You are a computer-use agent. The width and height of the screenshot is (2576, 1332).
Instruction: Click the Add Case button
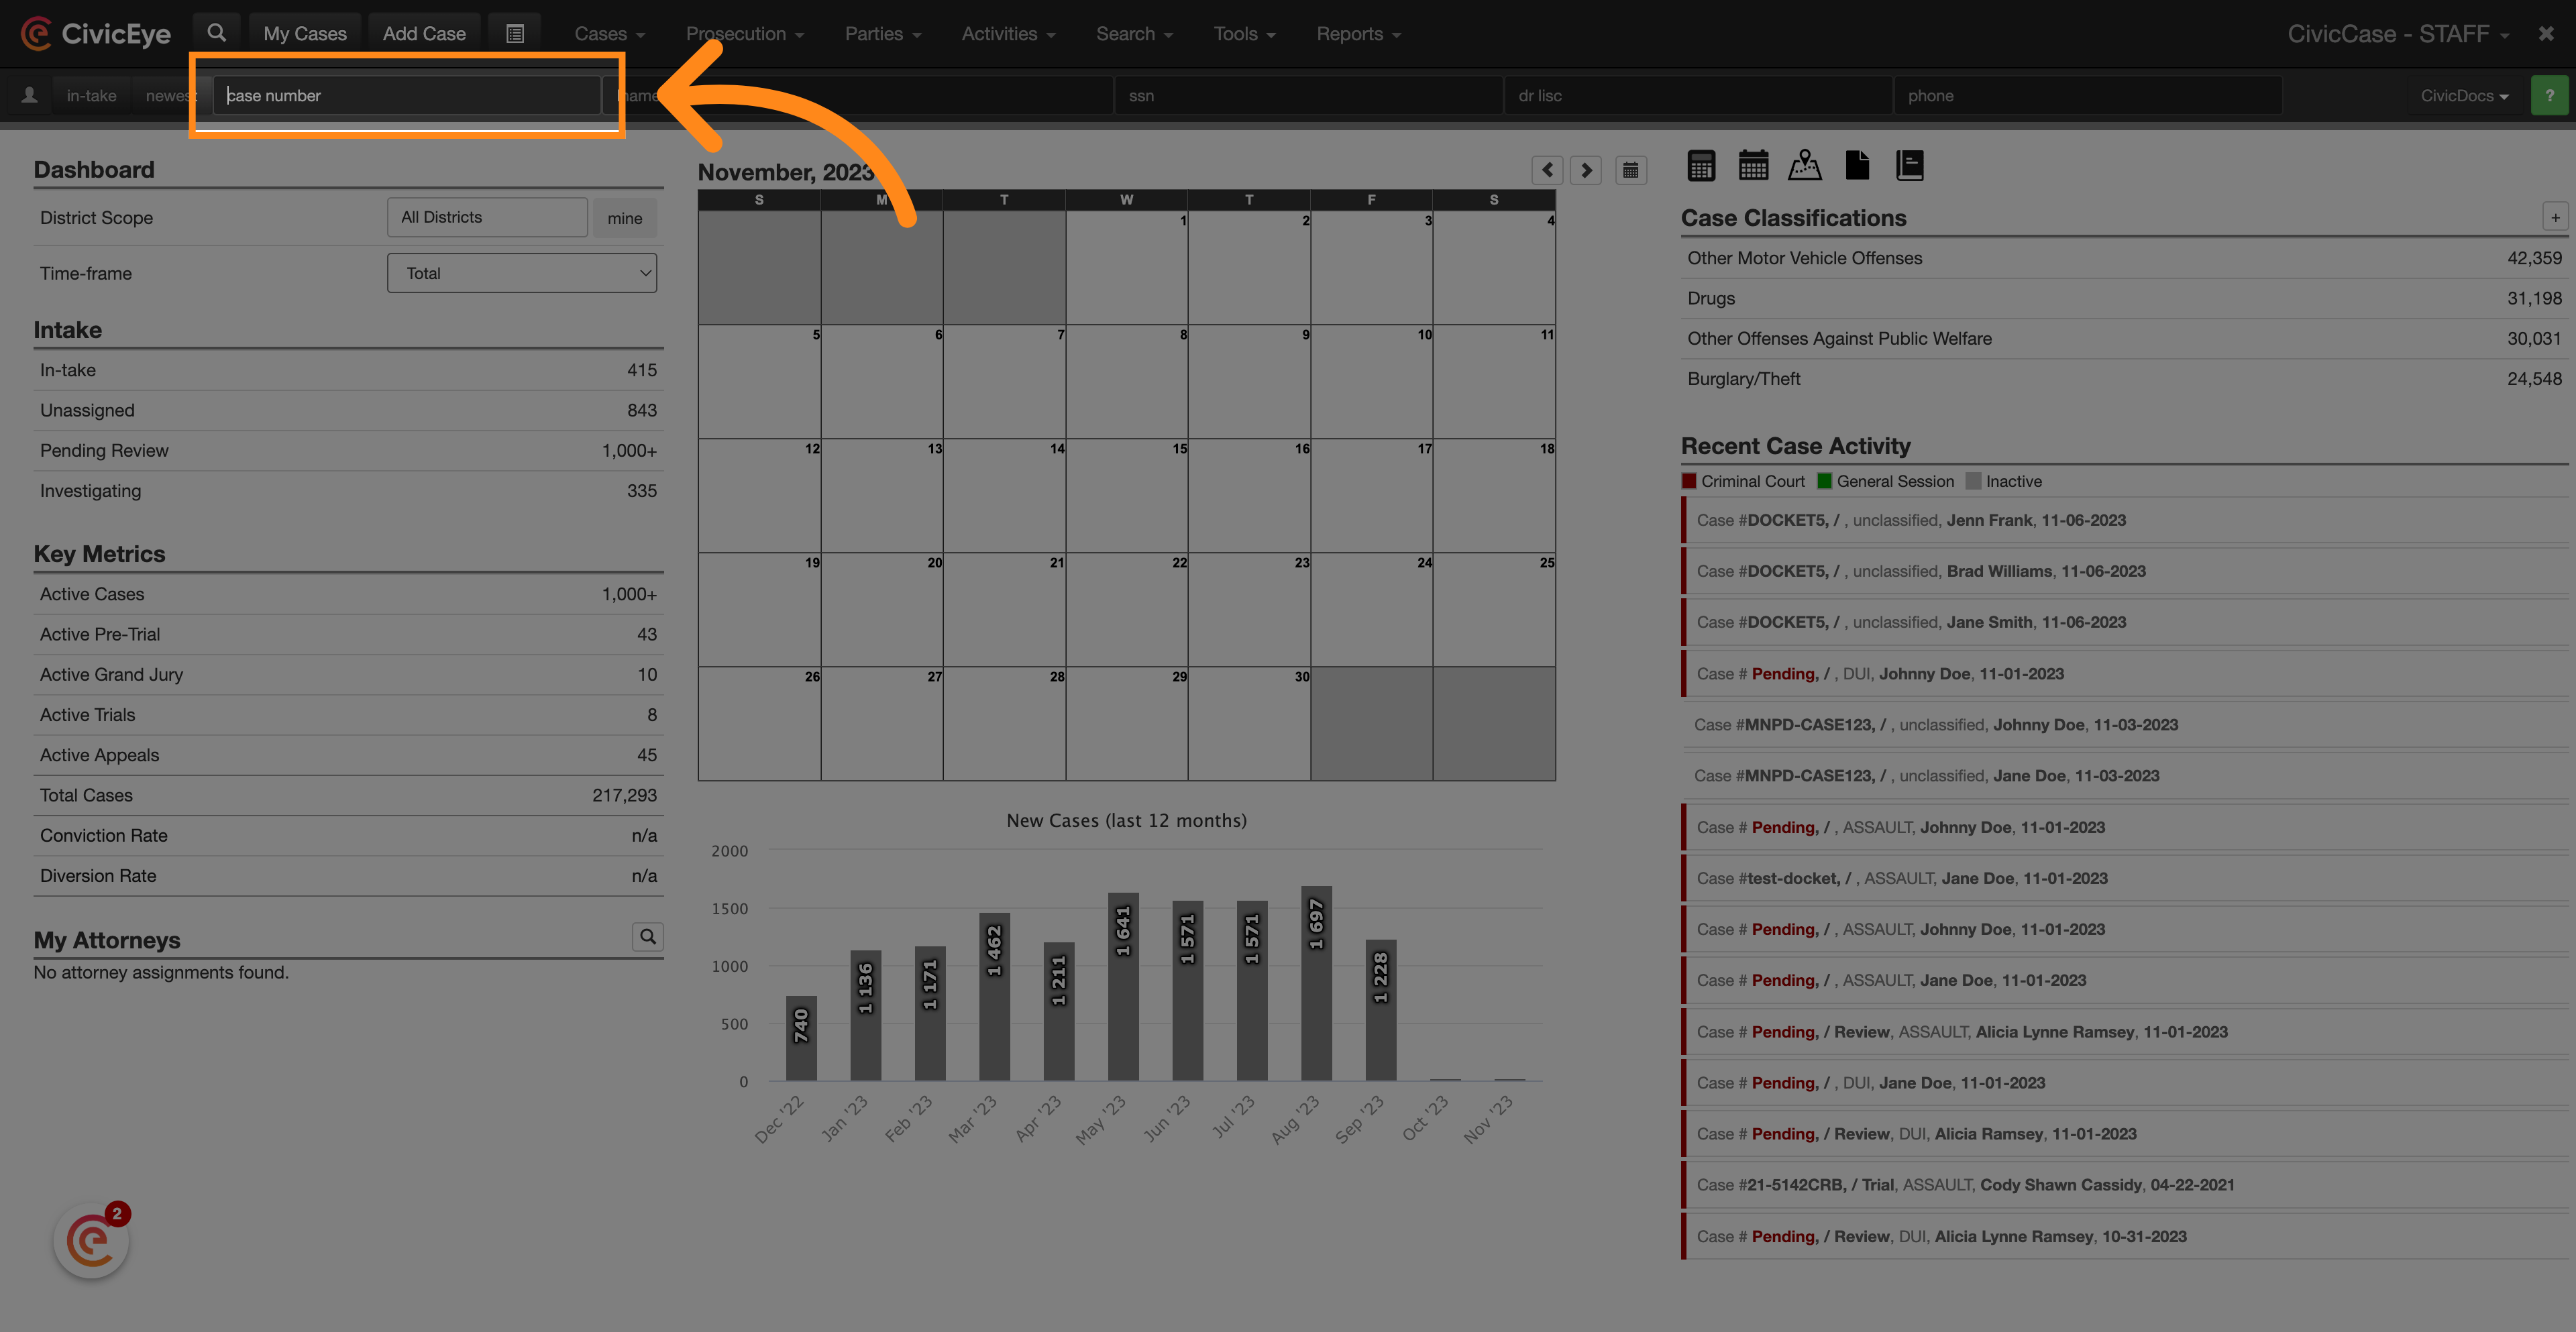coord(424,34)
